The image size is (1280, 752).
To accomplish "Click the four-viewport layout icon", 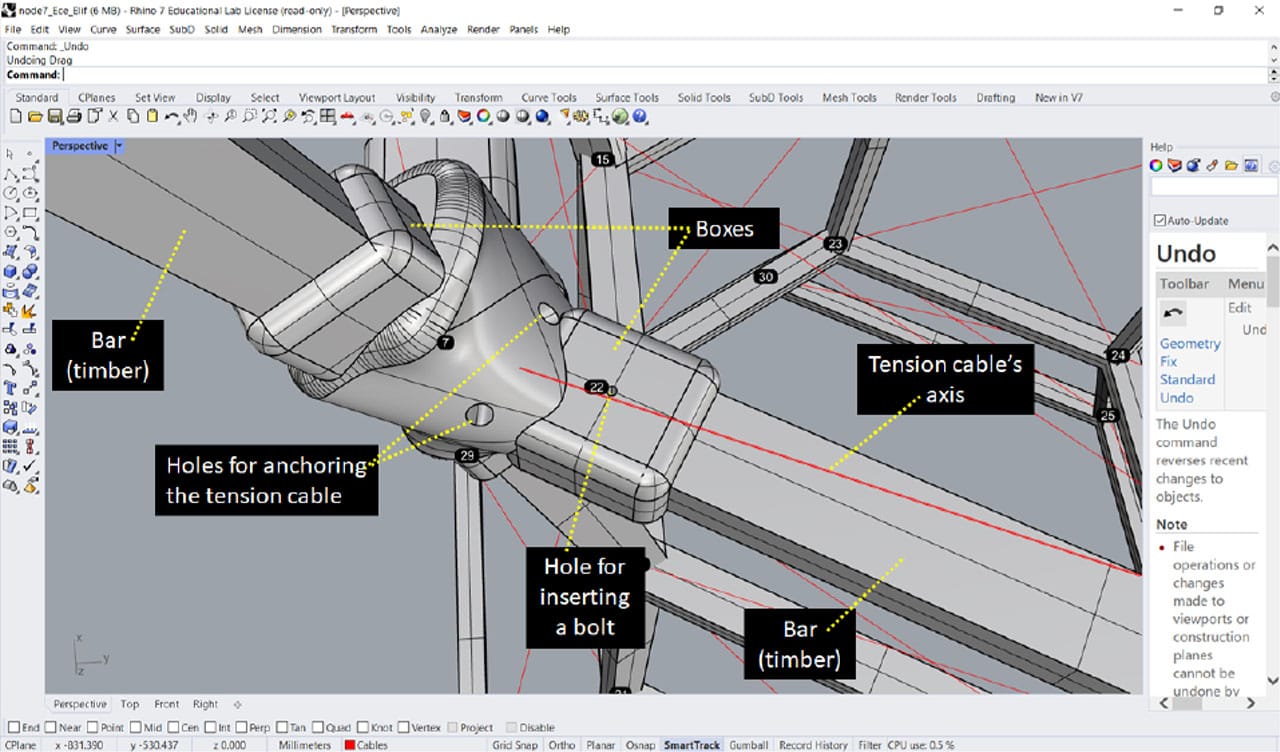I will point(327,116).
